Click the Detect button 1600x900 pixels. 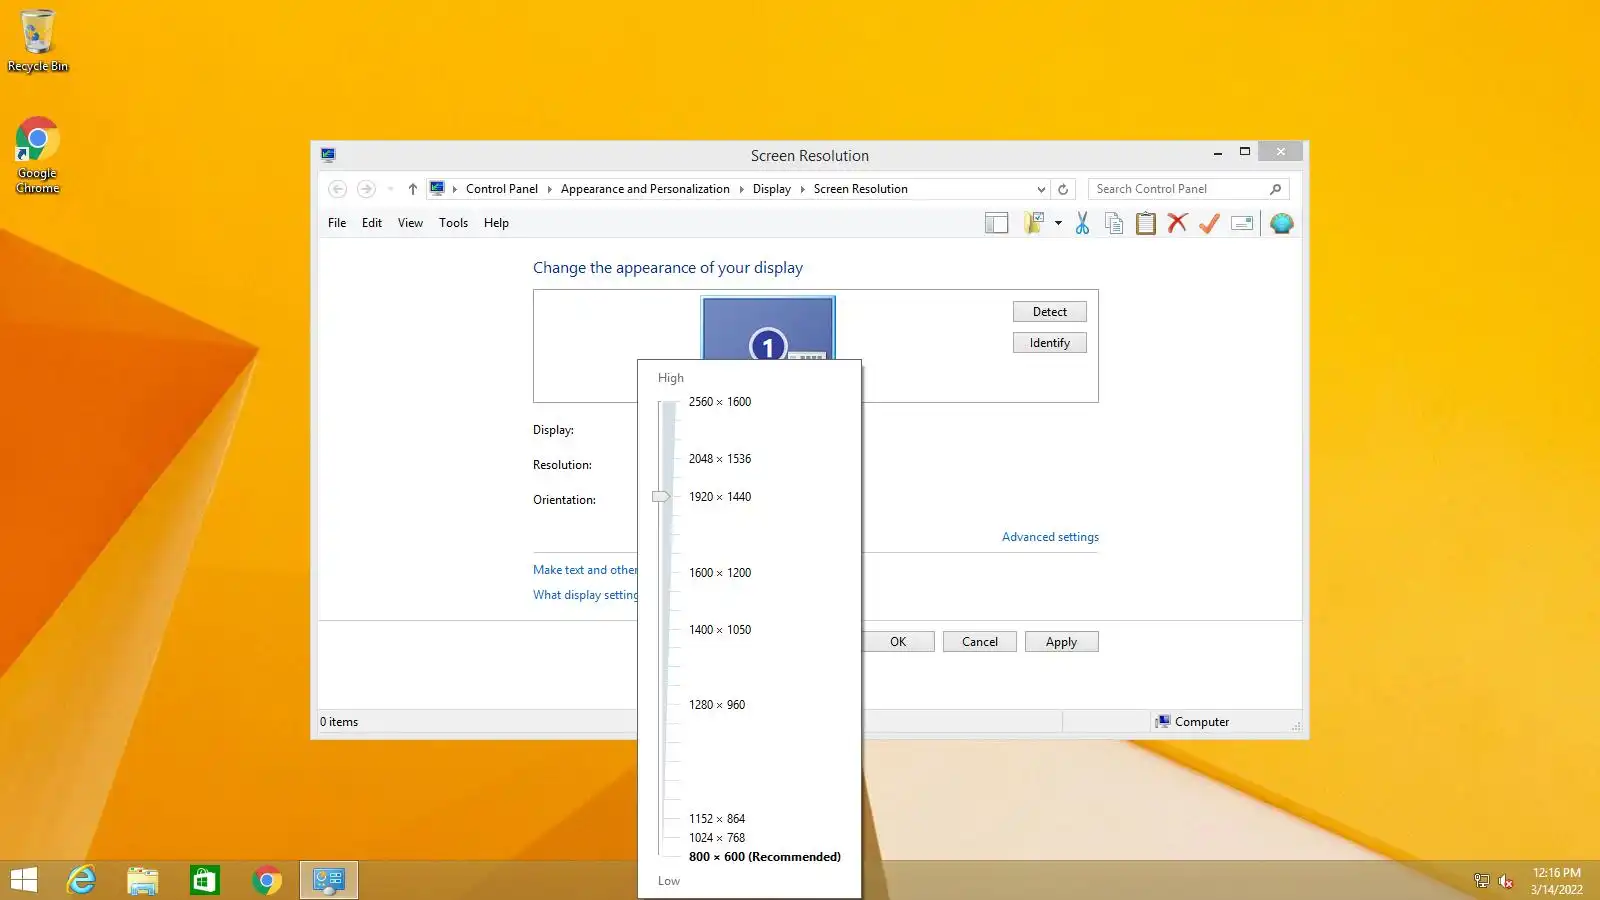[x=1049, y=312]
